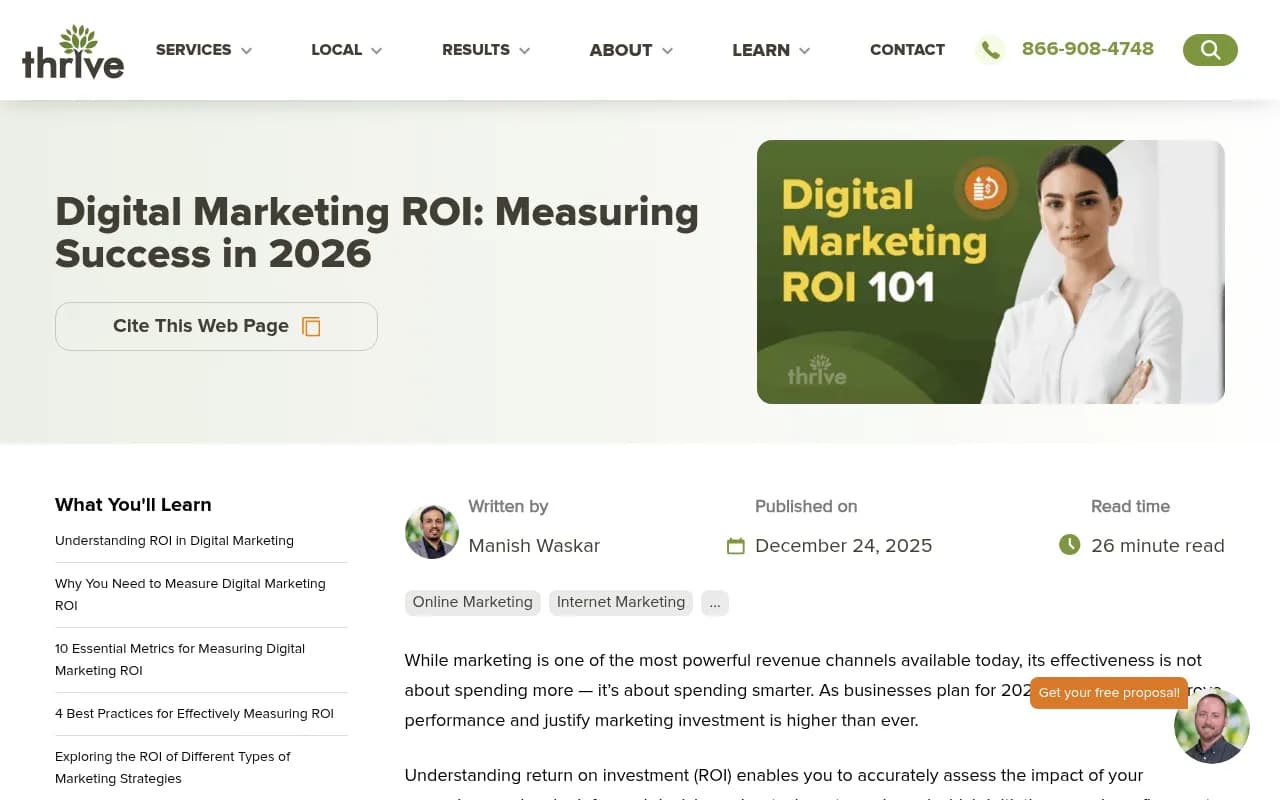Open the RESULTS nav item

pyautogui.click(x=476, y=50)
